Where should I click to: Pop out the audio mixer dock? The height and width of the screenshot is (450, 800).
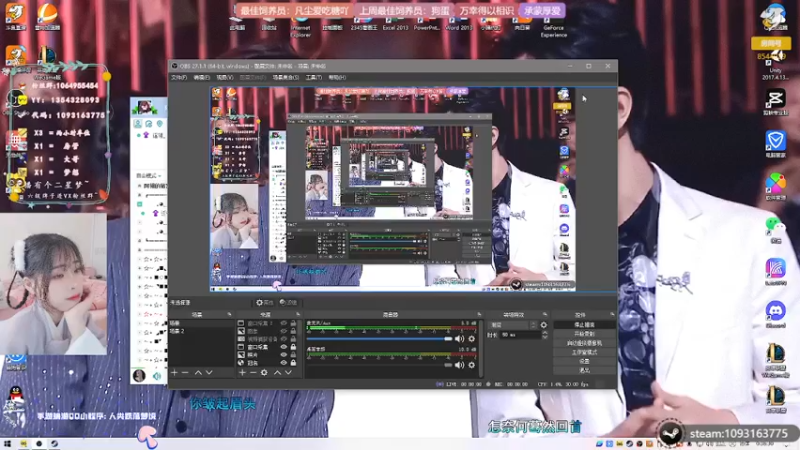click(x=479, y=314)
